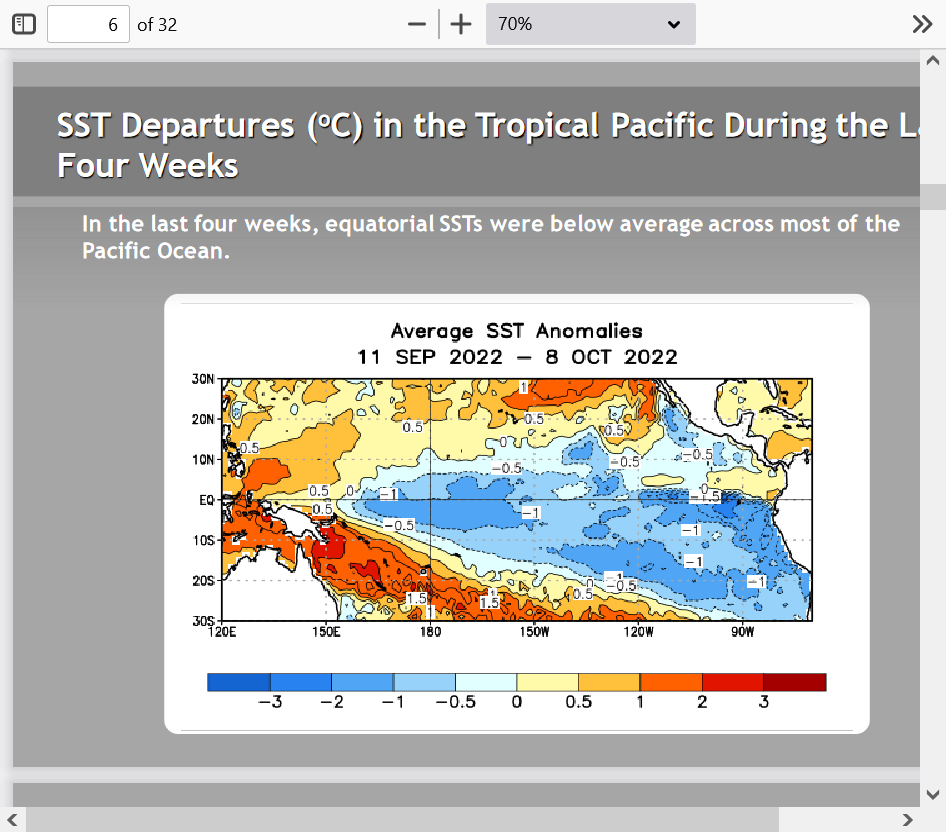946x832 pixels.
Task: Click the vertical scrollbar down arrow
Action: point(933,794)
